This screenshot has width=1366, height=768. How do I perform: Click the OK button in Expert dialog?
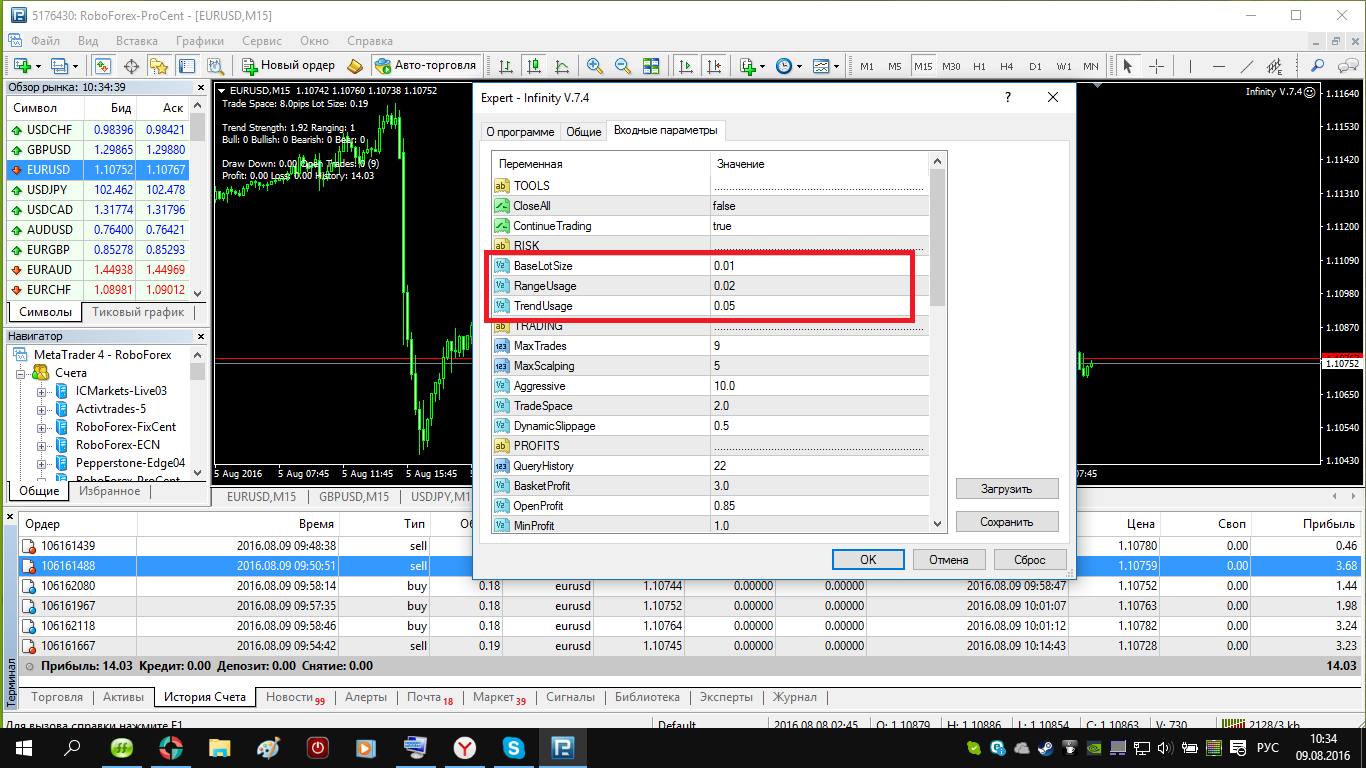[x=868, y=559]
